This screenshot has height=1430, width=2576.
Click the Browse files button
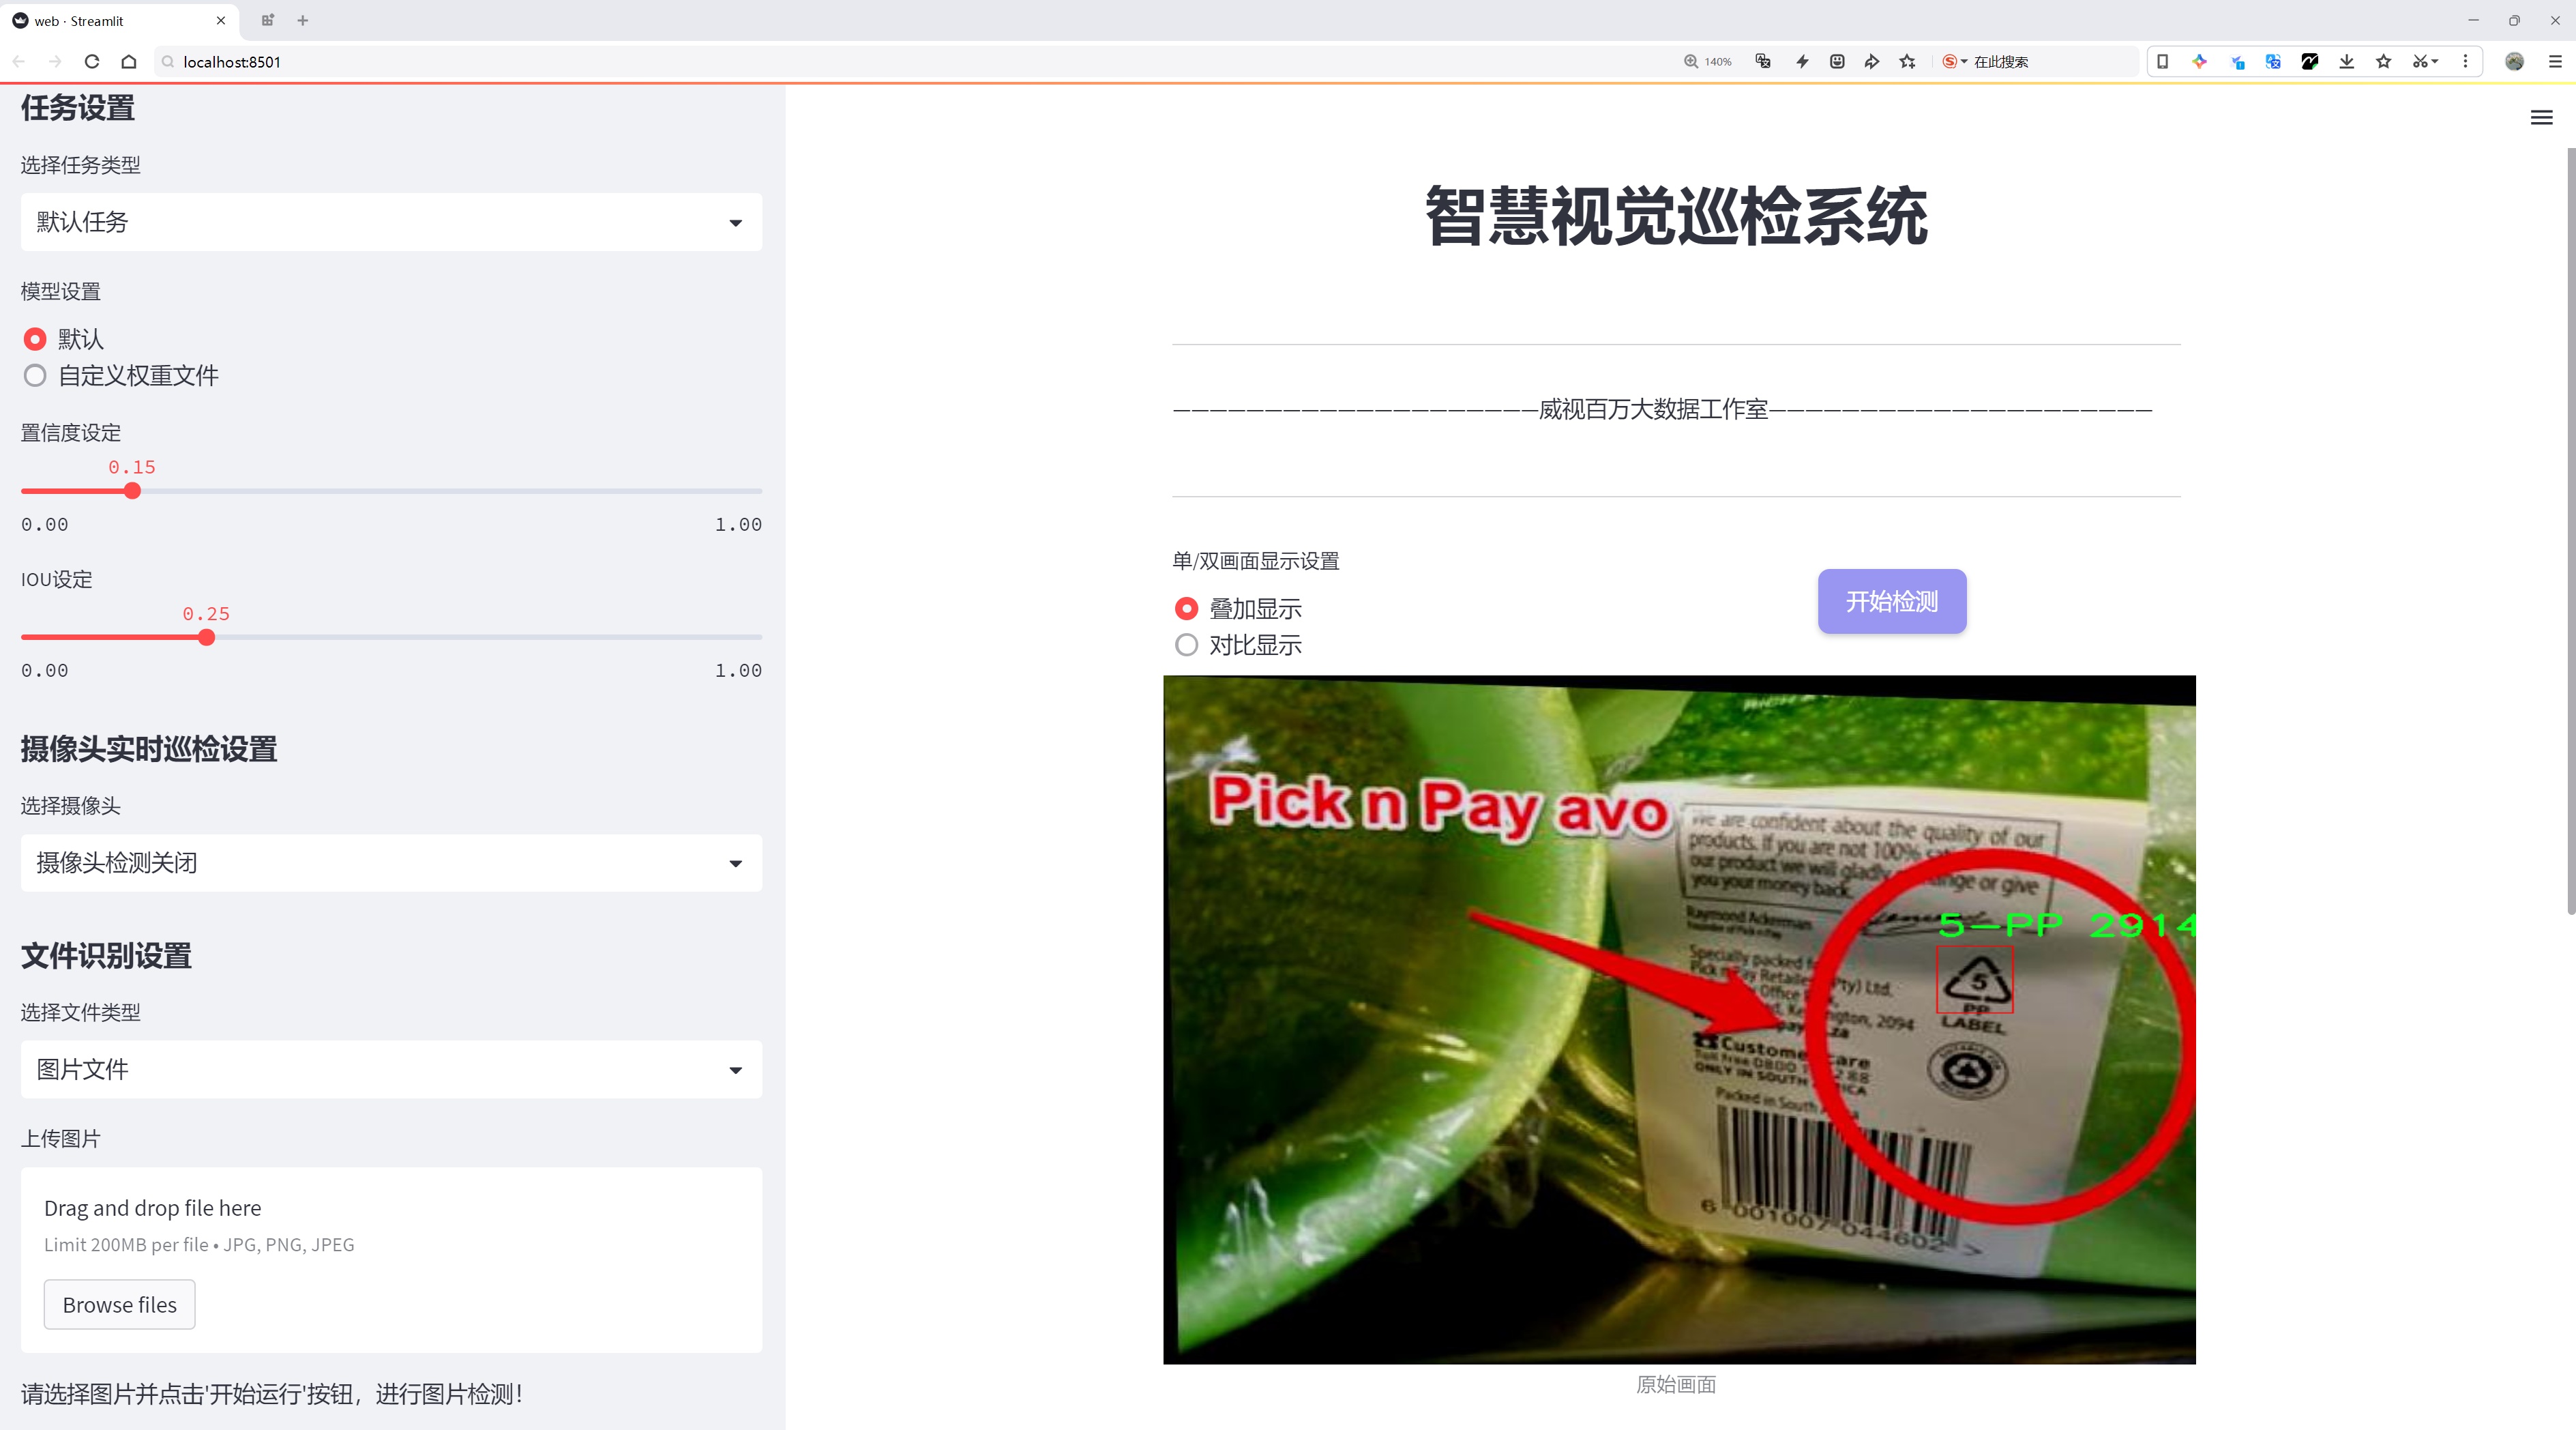point(119,1304)
